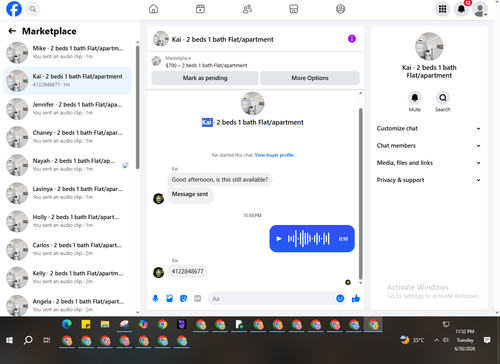Image resolution: width=500 pixels, height=364 pixels.
Task: Play the sent audio clip
Action: 279,239
